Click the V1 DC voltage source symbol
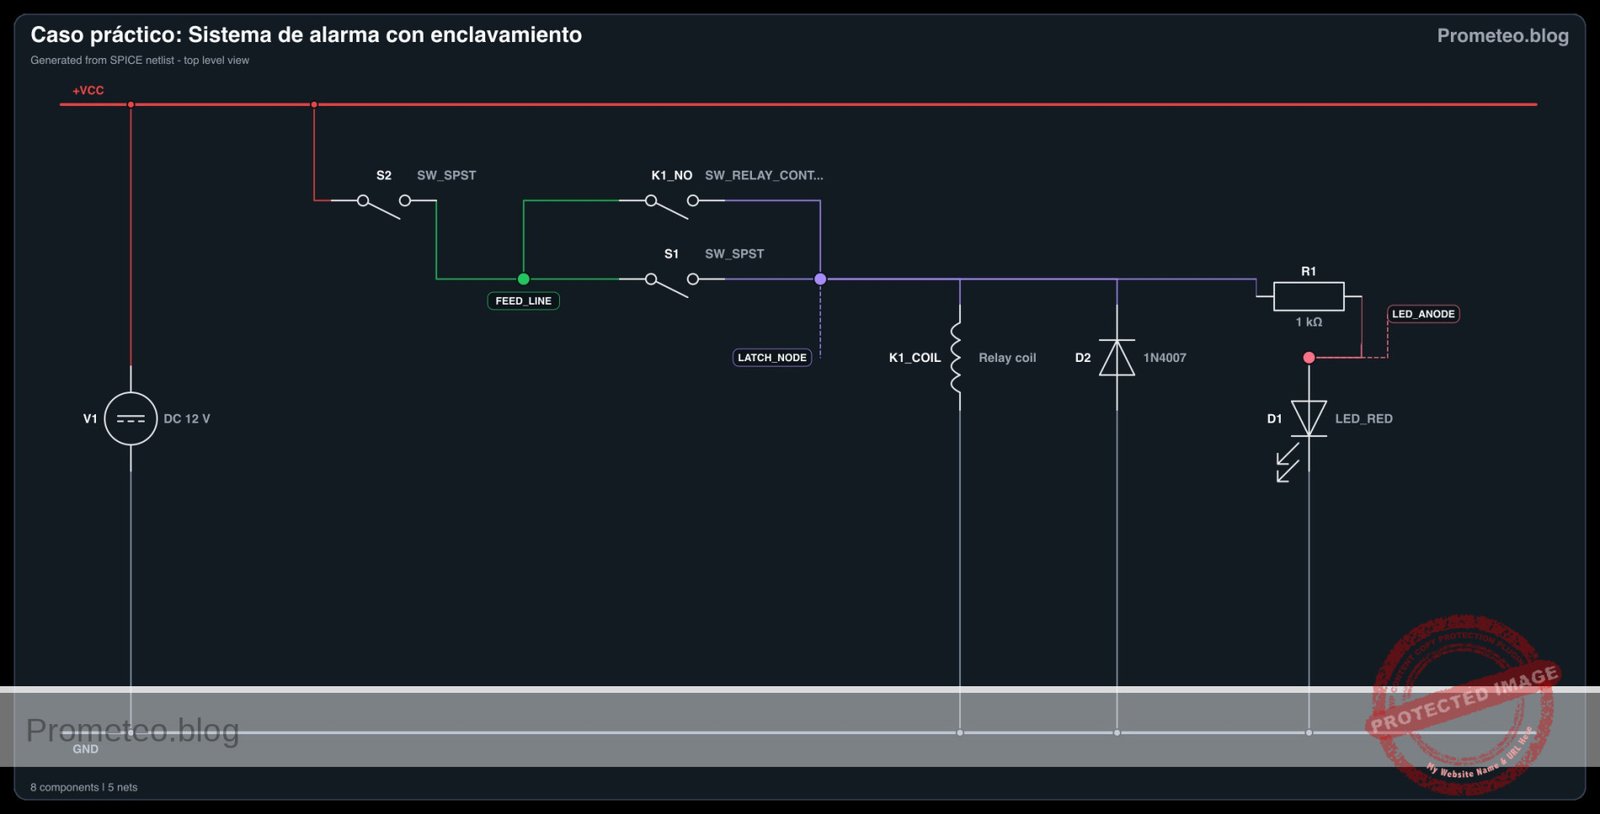This screenshot has width=1600, height=814. click(131, 418)
